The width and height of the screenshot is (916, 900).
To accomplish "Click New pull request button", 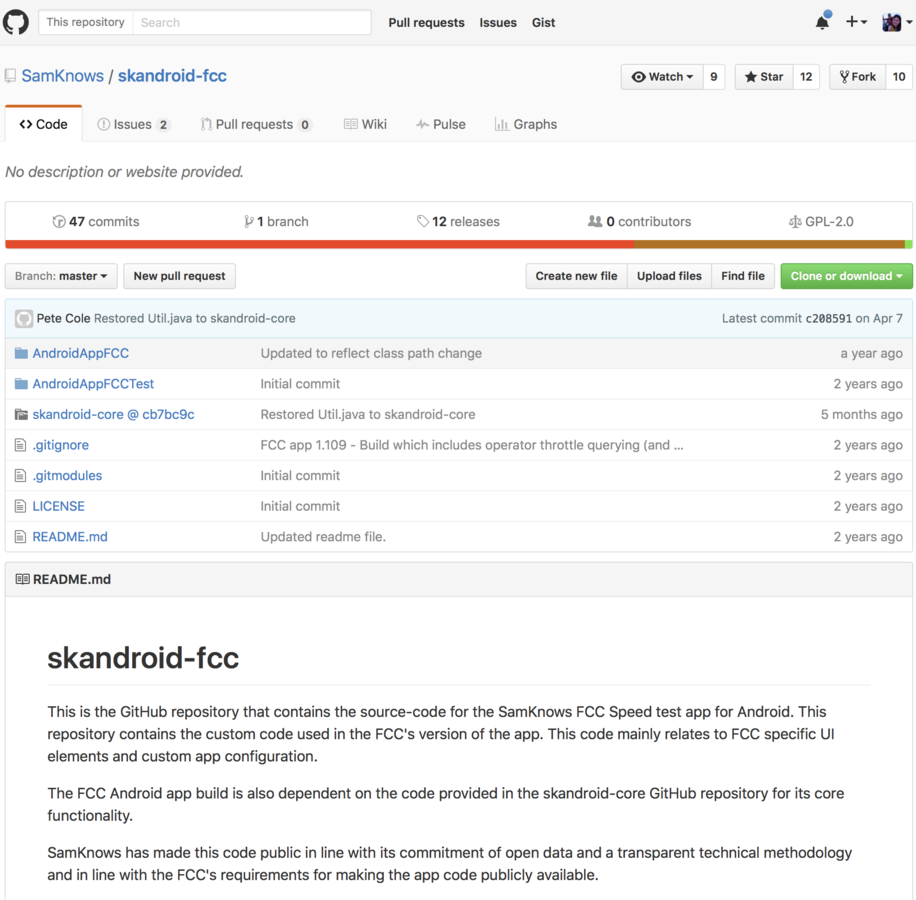I will pos(179,276).
